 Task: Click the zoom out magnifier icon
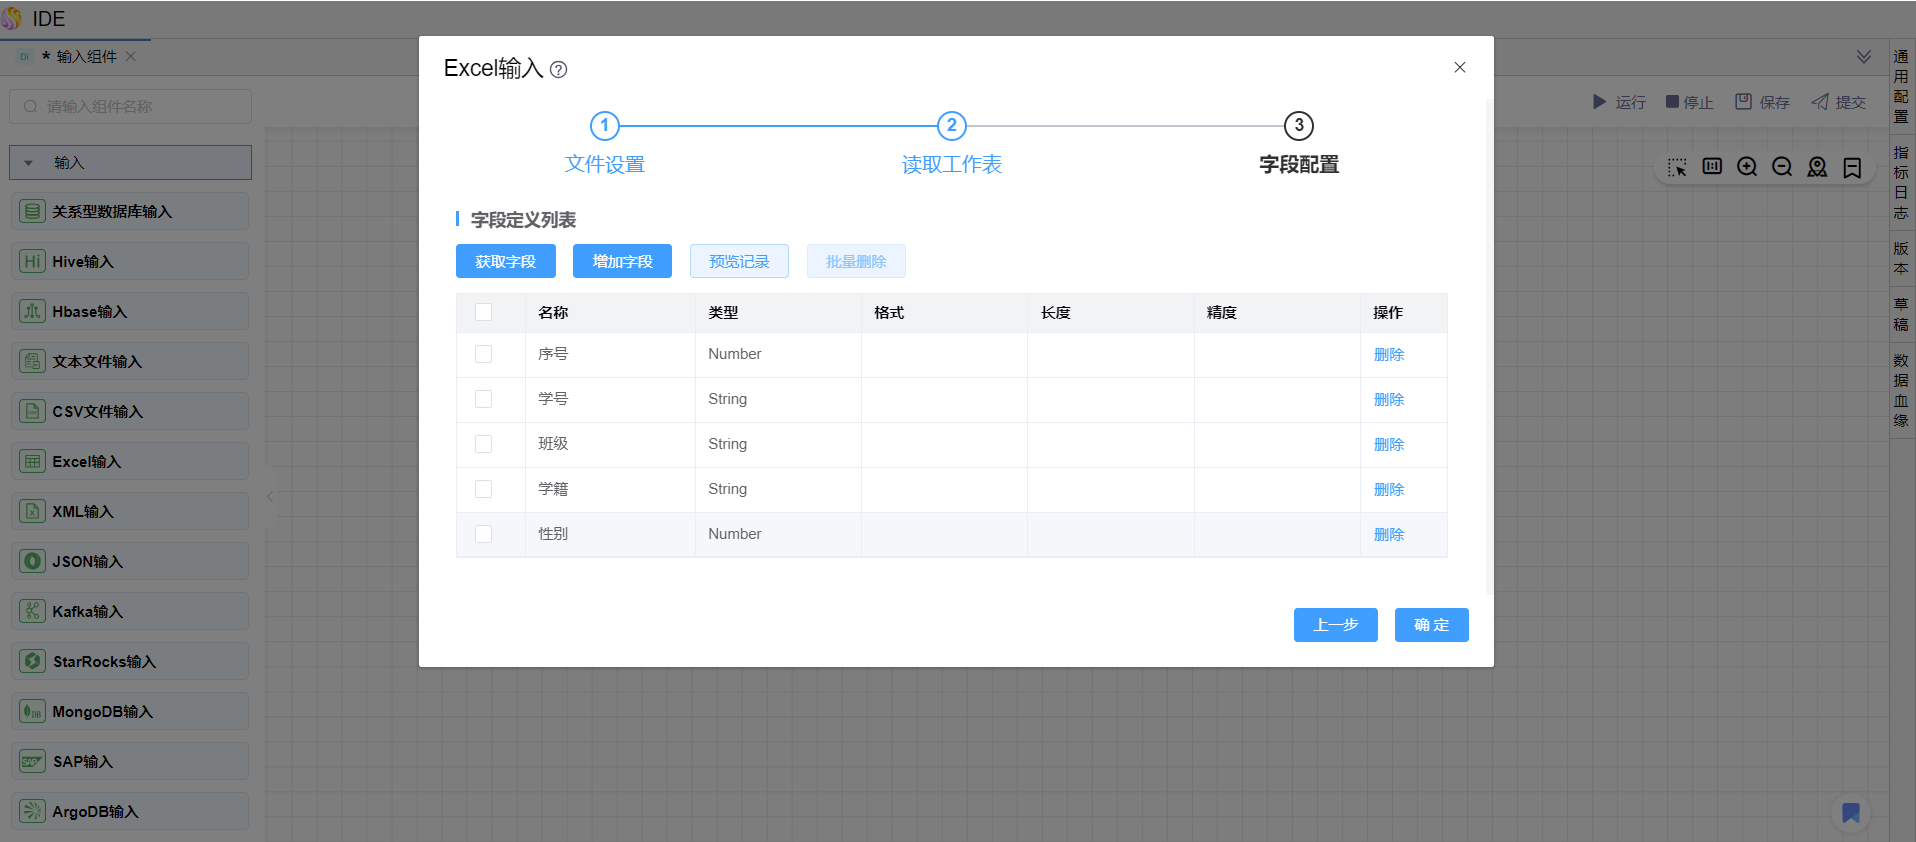tap(1782, 167)
